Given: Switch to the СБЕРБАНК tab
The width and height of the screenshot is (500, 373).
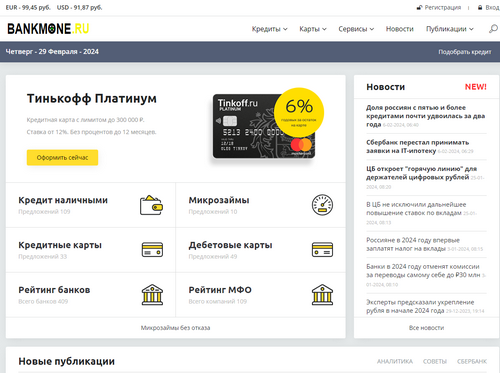Looking at the screenshot, I should pyautogui.click(x=472, y=361).
